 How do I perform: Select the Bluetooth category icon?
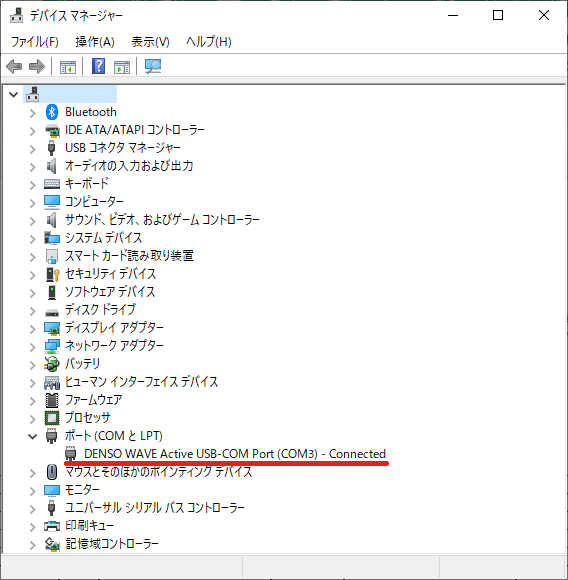coord(52,112)
